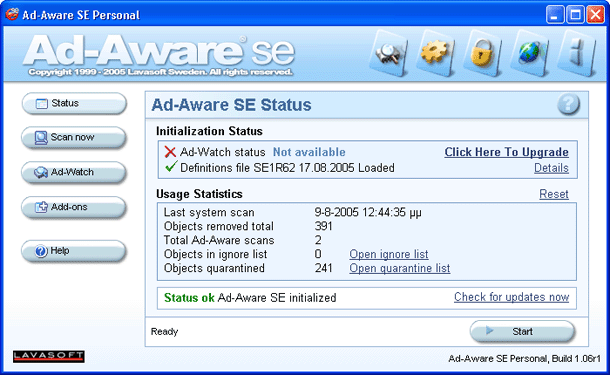610x375 pixels.
Task: Open the Help sidebar button
Action: tap(74, 251)
